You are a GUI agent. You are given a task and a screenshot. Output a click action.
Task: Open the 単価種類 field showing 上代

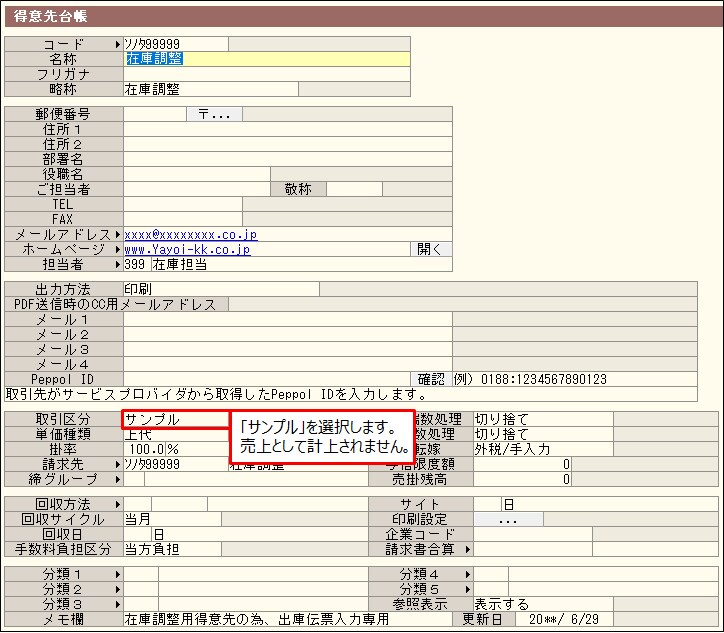tap(175, 434)
